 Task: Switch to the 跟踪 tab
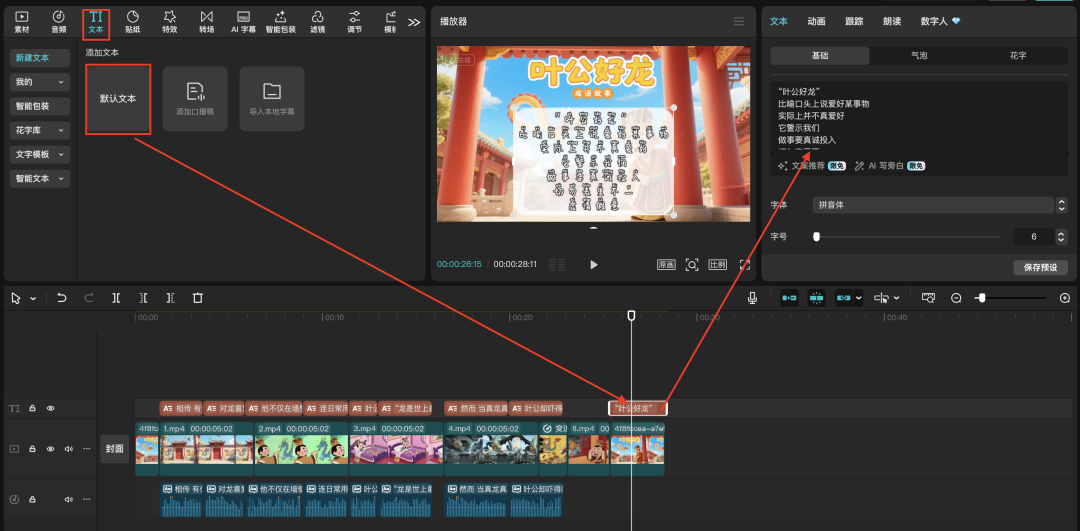854,21
